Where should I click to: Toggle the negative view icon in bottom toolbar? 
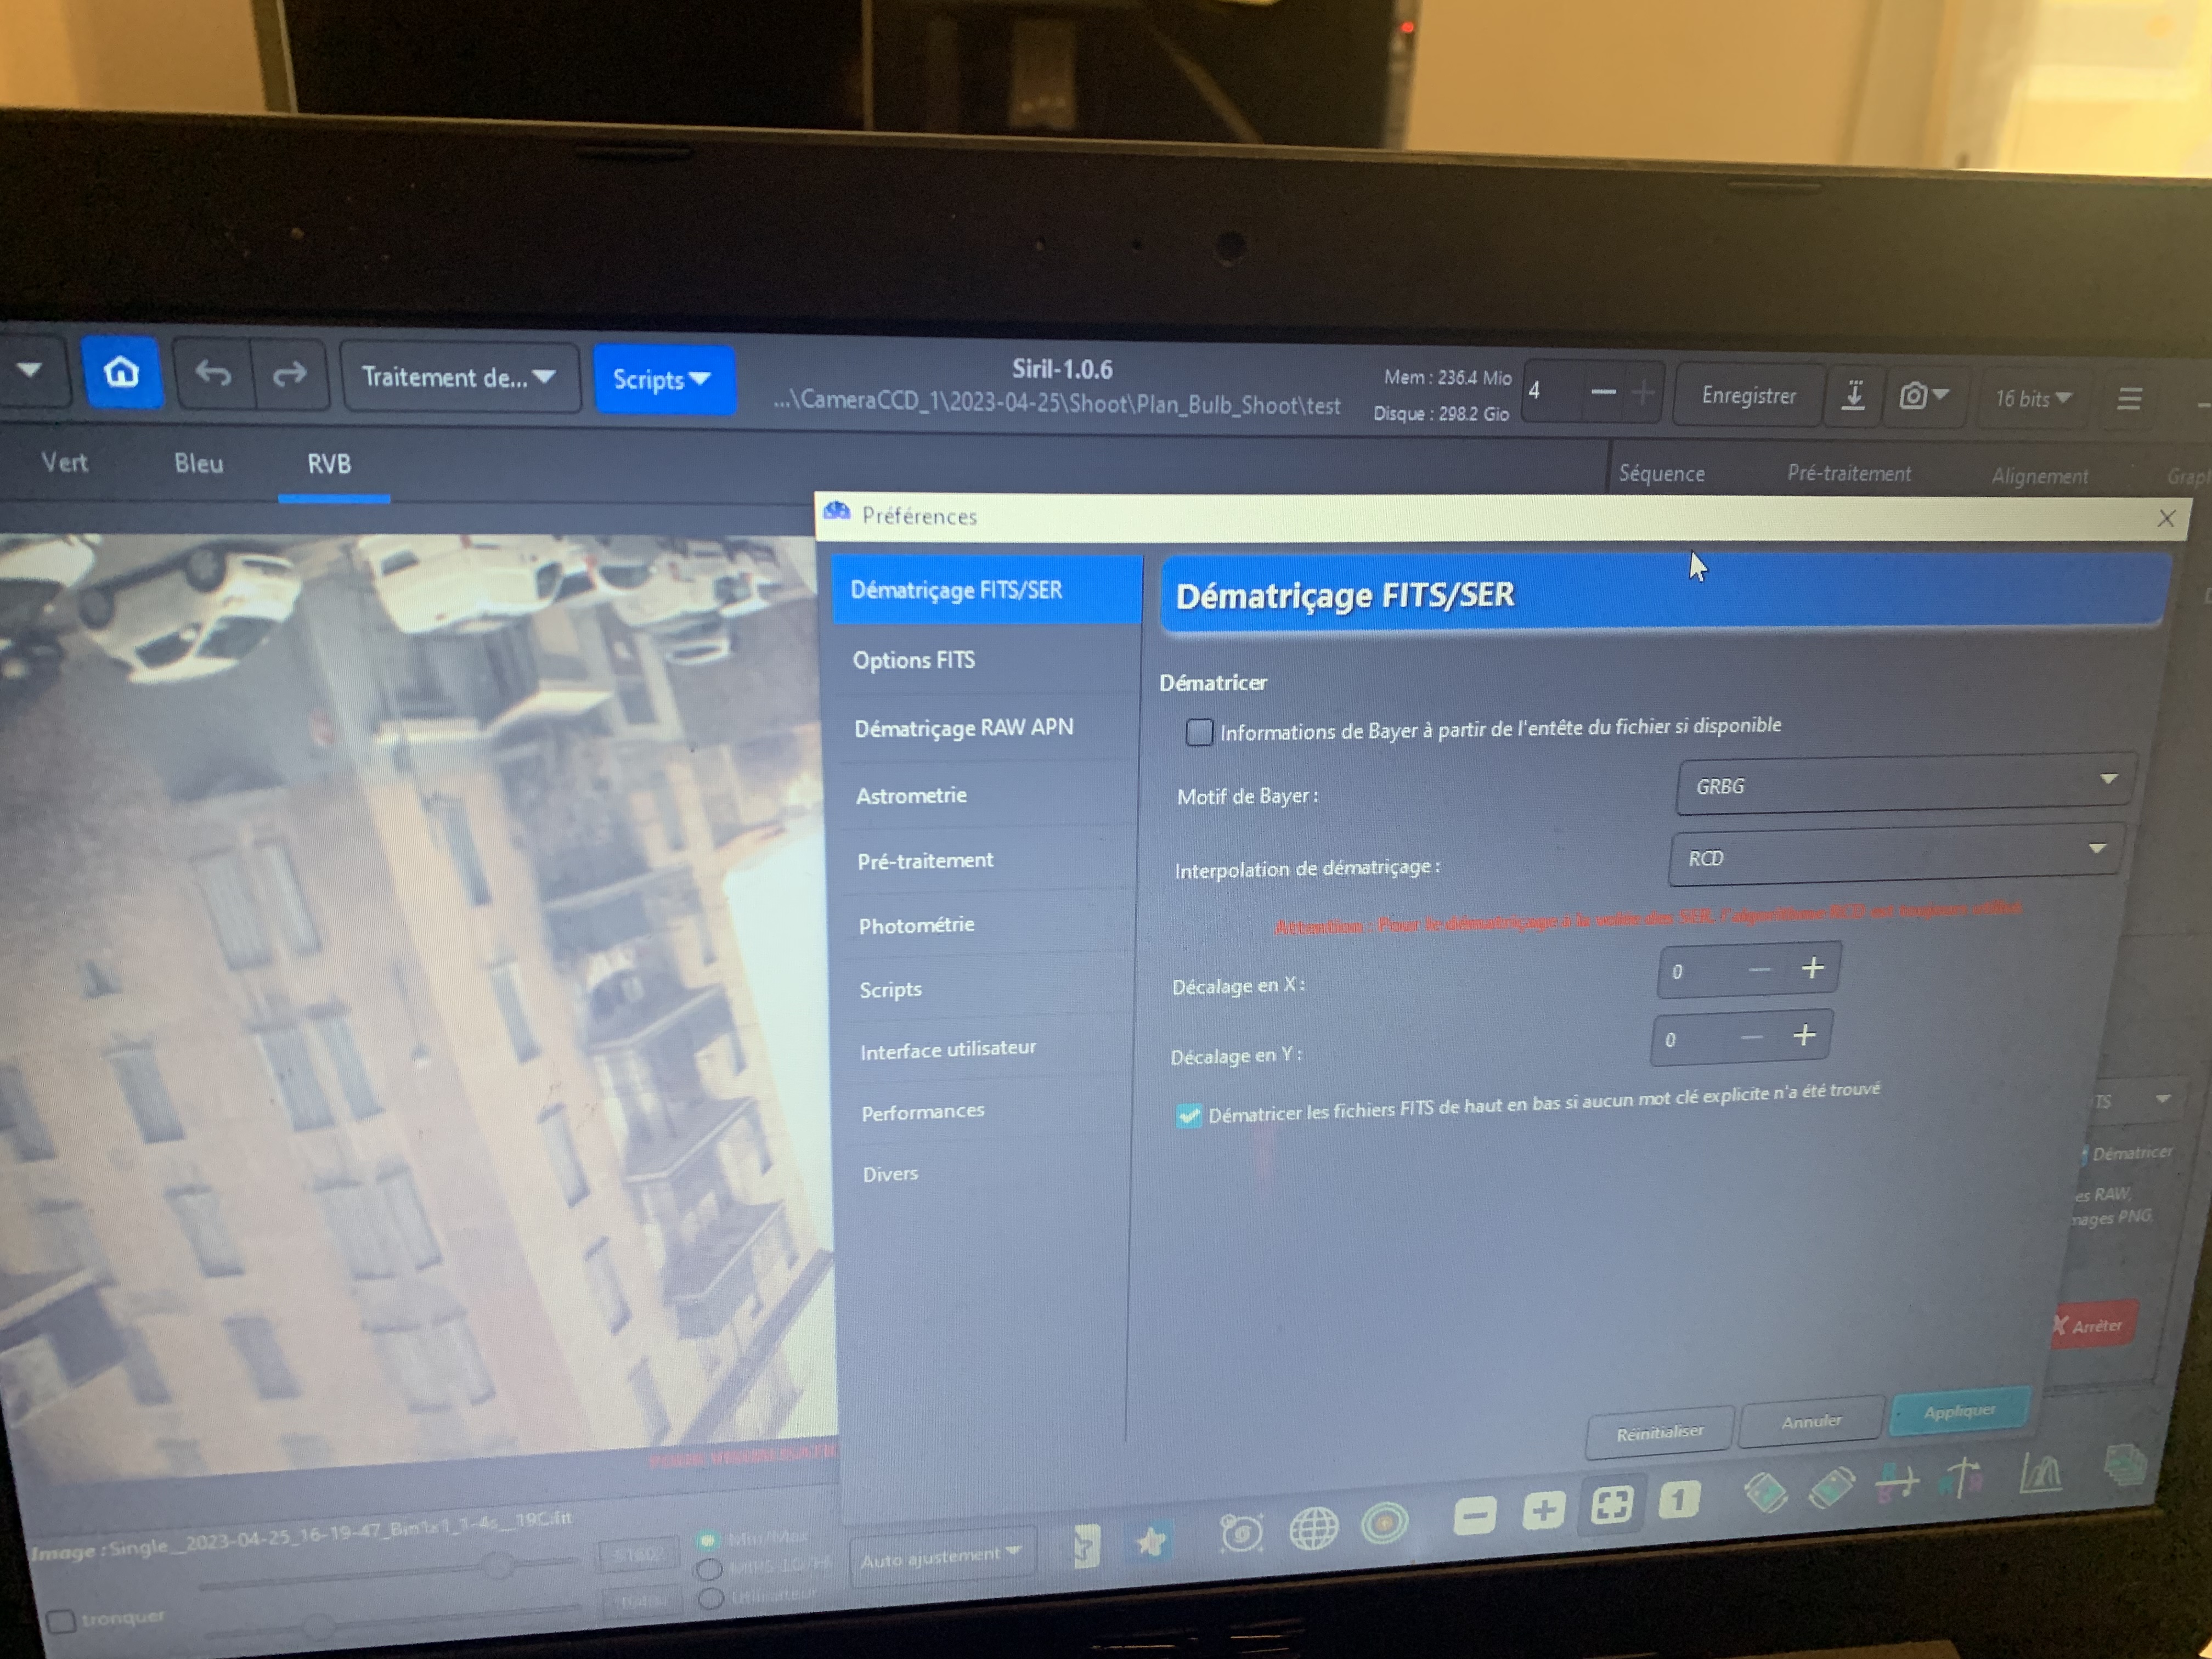pos(1086,1545)
